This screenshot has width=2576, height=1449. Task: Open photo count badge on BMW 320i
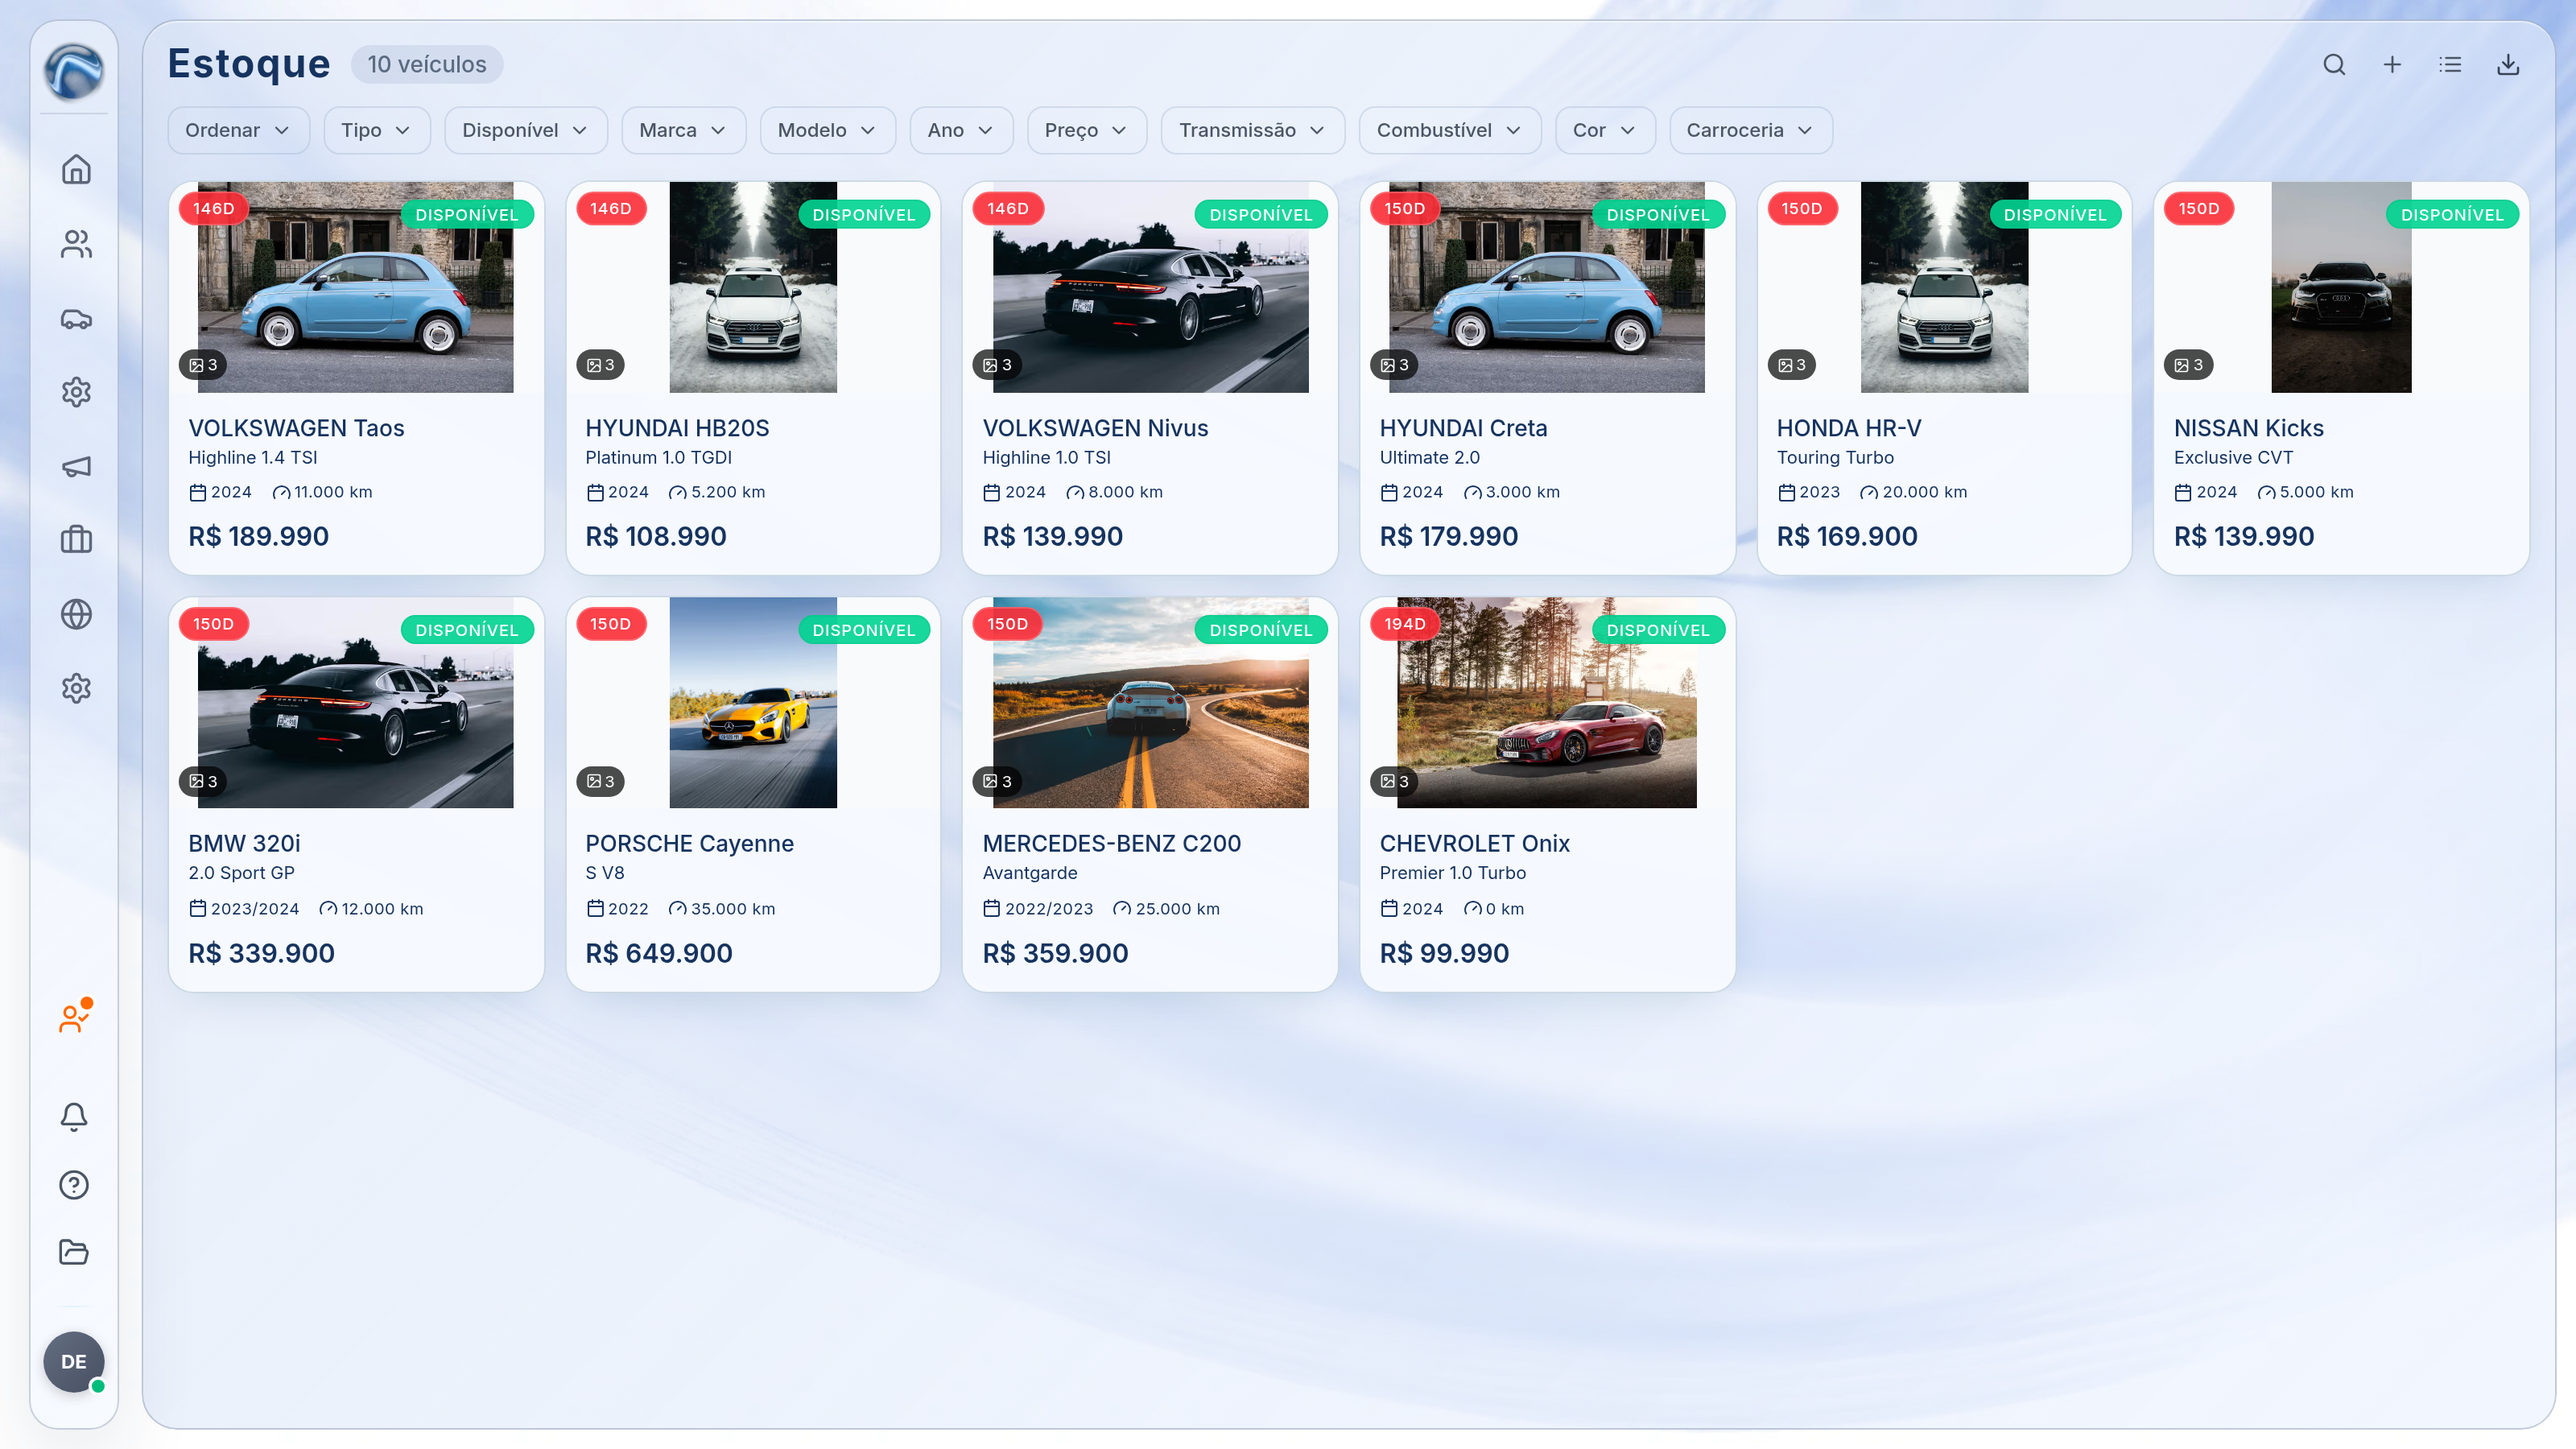click(x=203, y=781)
